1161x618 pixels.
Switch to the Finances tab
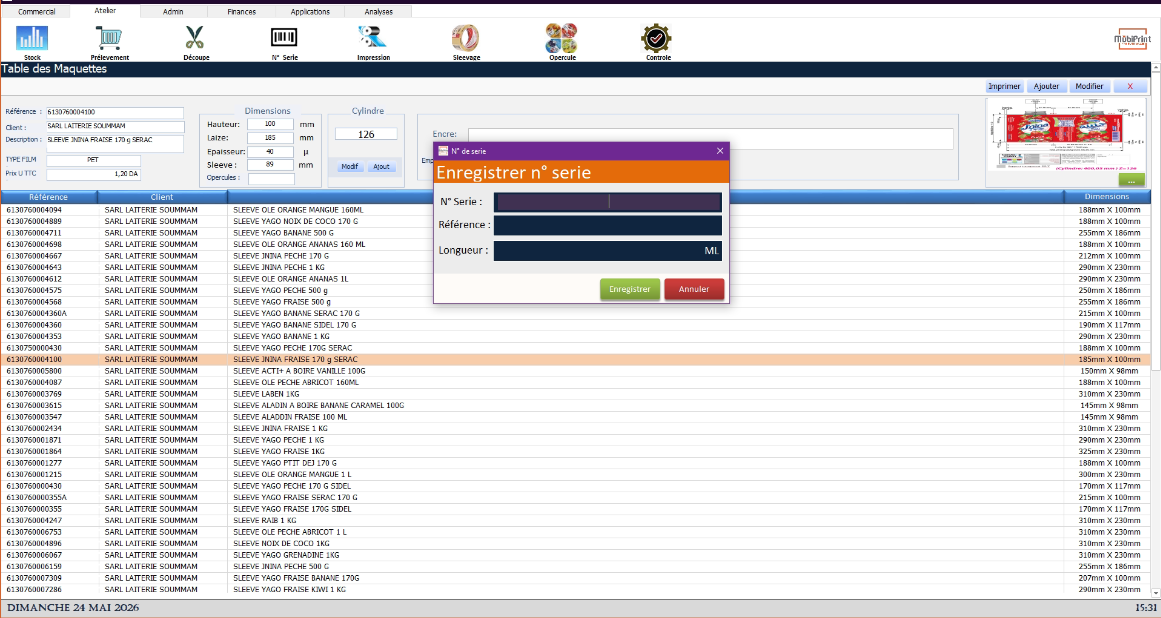click(x=241, y=12)
